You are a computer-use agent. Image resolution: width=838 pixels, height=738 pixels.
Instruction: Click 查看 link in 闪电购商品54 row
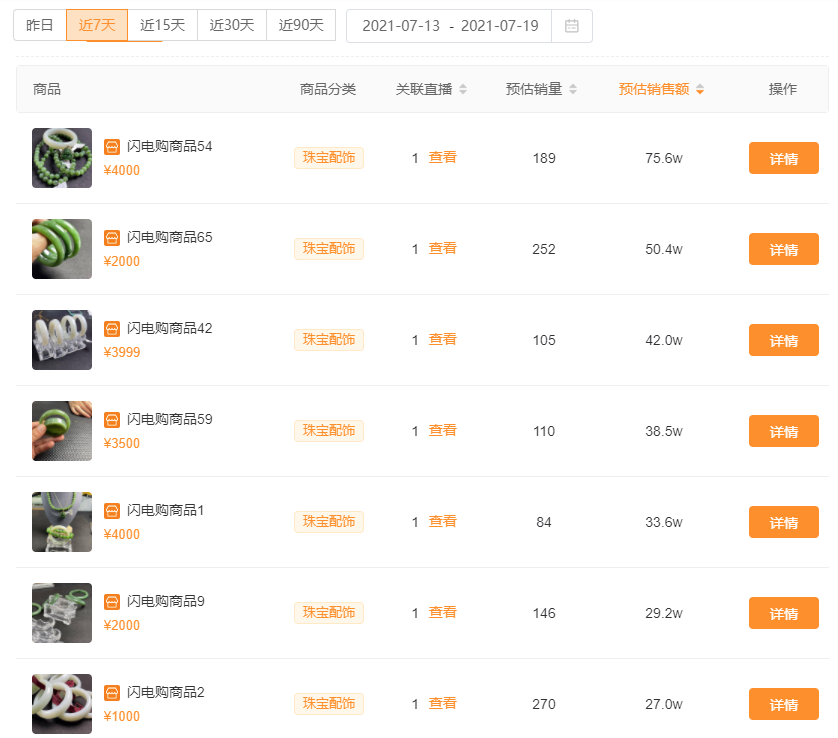point(443,158)
